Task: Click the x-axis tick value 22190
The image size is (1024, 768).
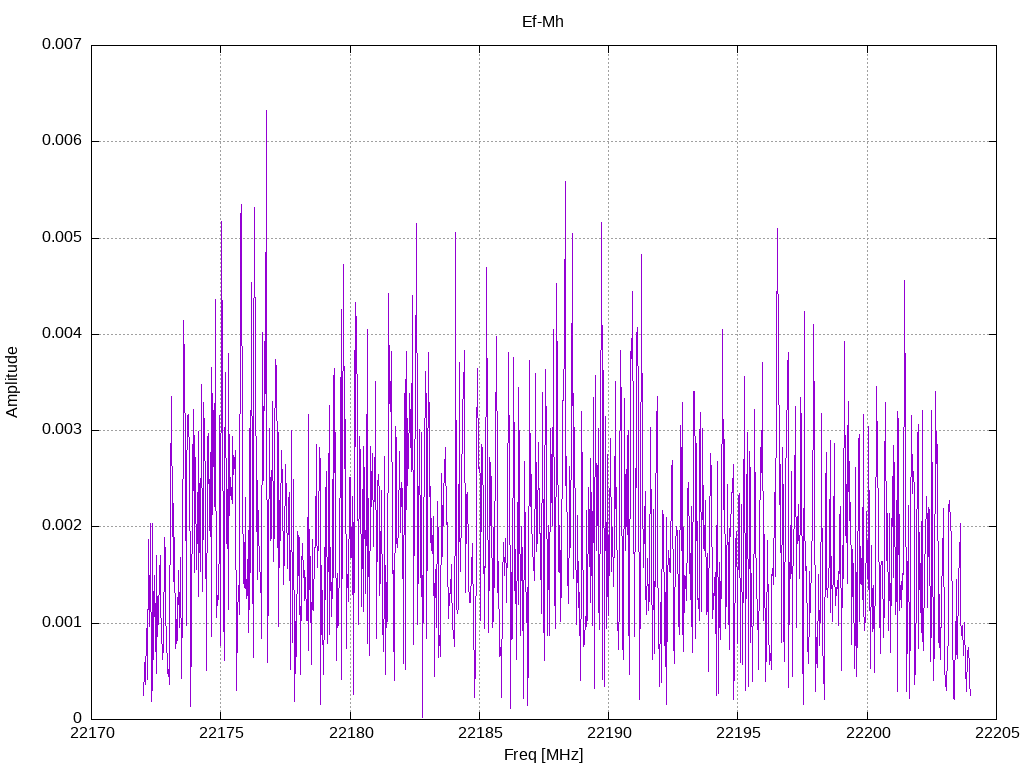Action: (609, 733)
